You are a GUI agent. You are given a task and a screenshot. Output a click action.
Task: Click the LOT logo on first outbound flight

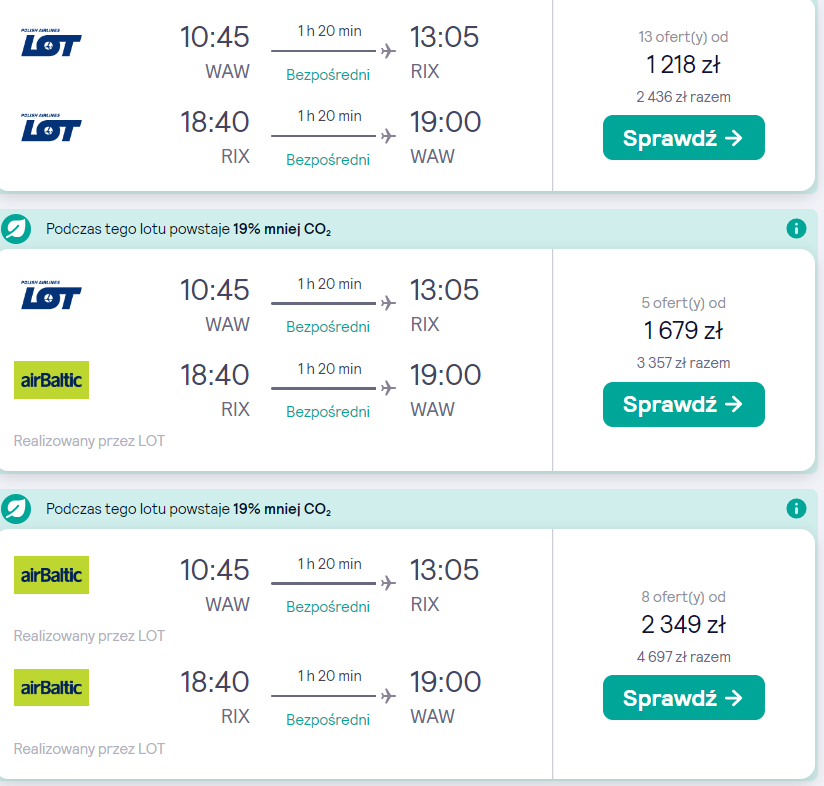click(51, 43)
